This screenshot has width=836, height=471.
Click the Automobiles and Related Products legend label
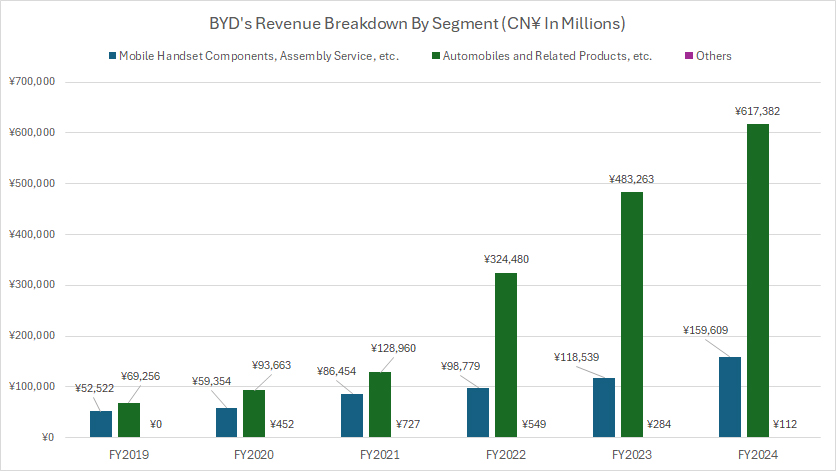(x=547, y=56)
